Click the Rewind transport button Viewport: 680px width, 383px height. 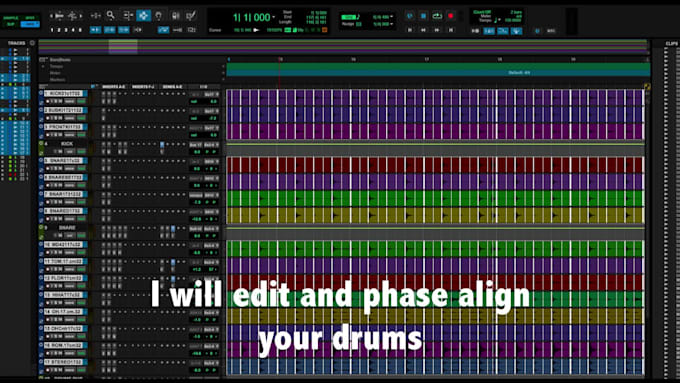click(x=423, y=30)
